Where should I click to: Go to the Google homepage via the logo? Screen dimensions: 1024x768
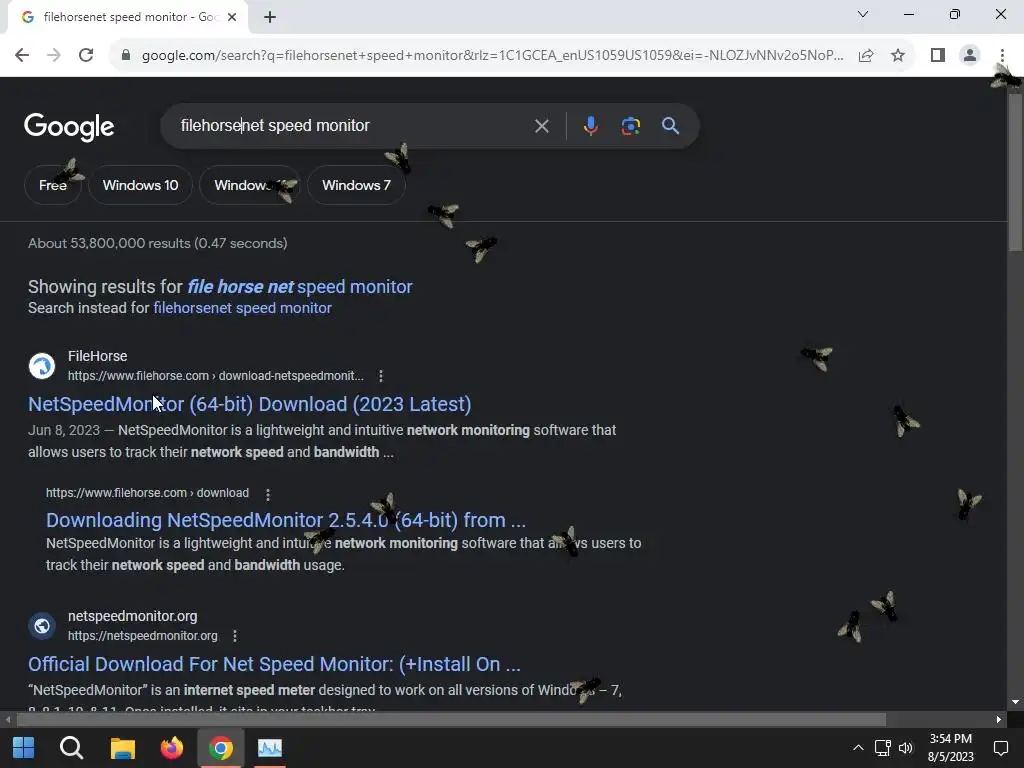[69, 127]
